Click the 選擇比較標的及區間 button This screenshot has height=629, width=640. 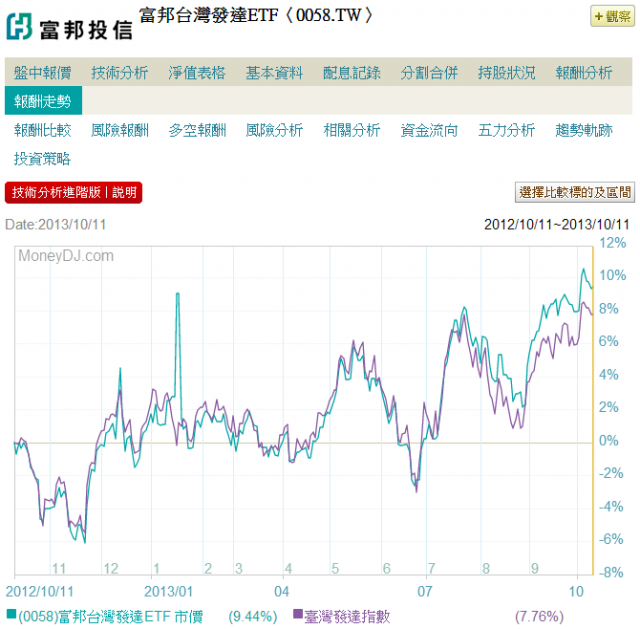575,192
